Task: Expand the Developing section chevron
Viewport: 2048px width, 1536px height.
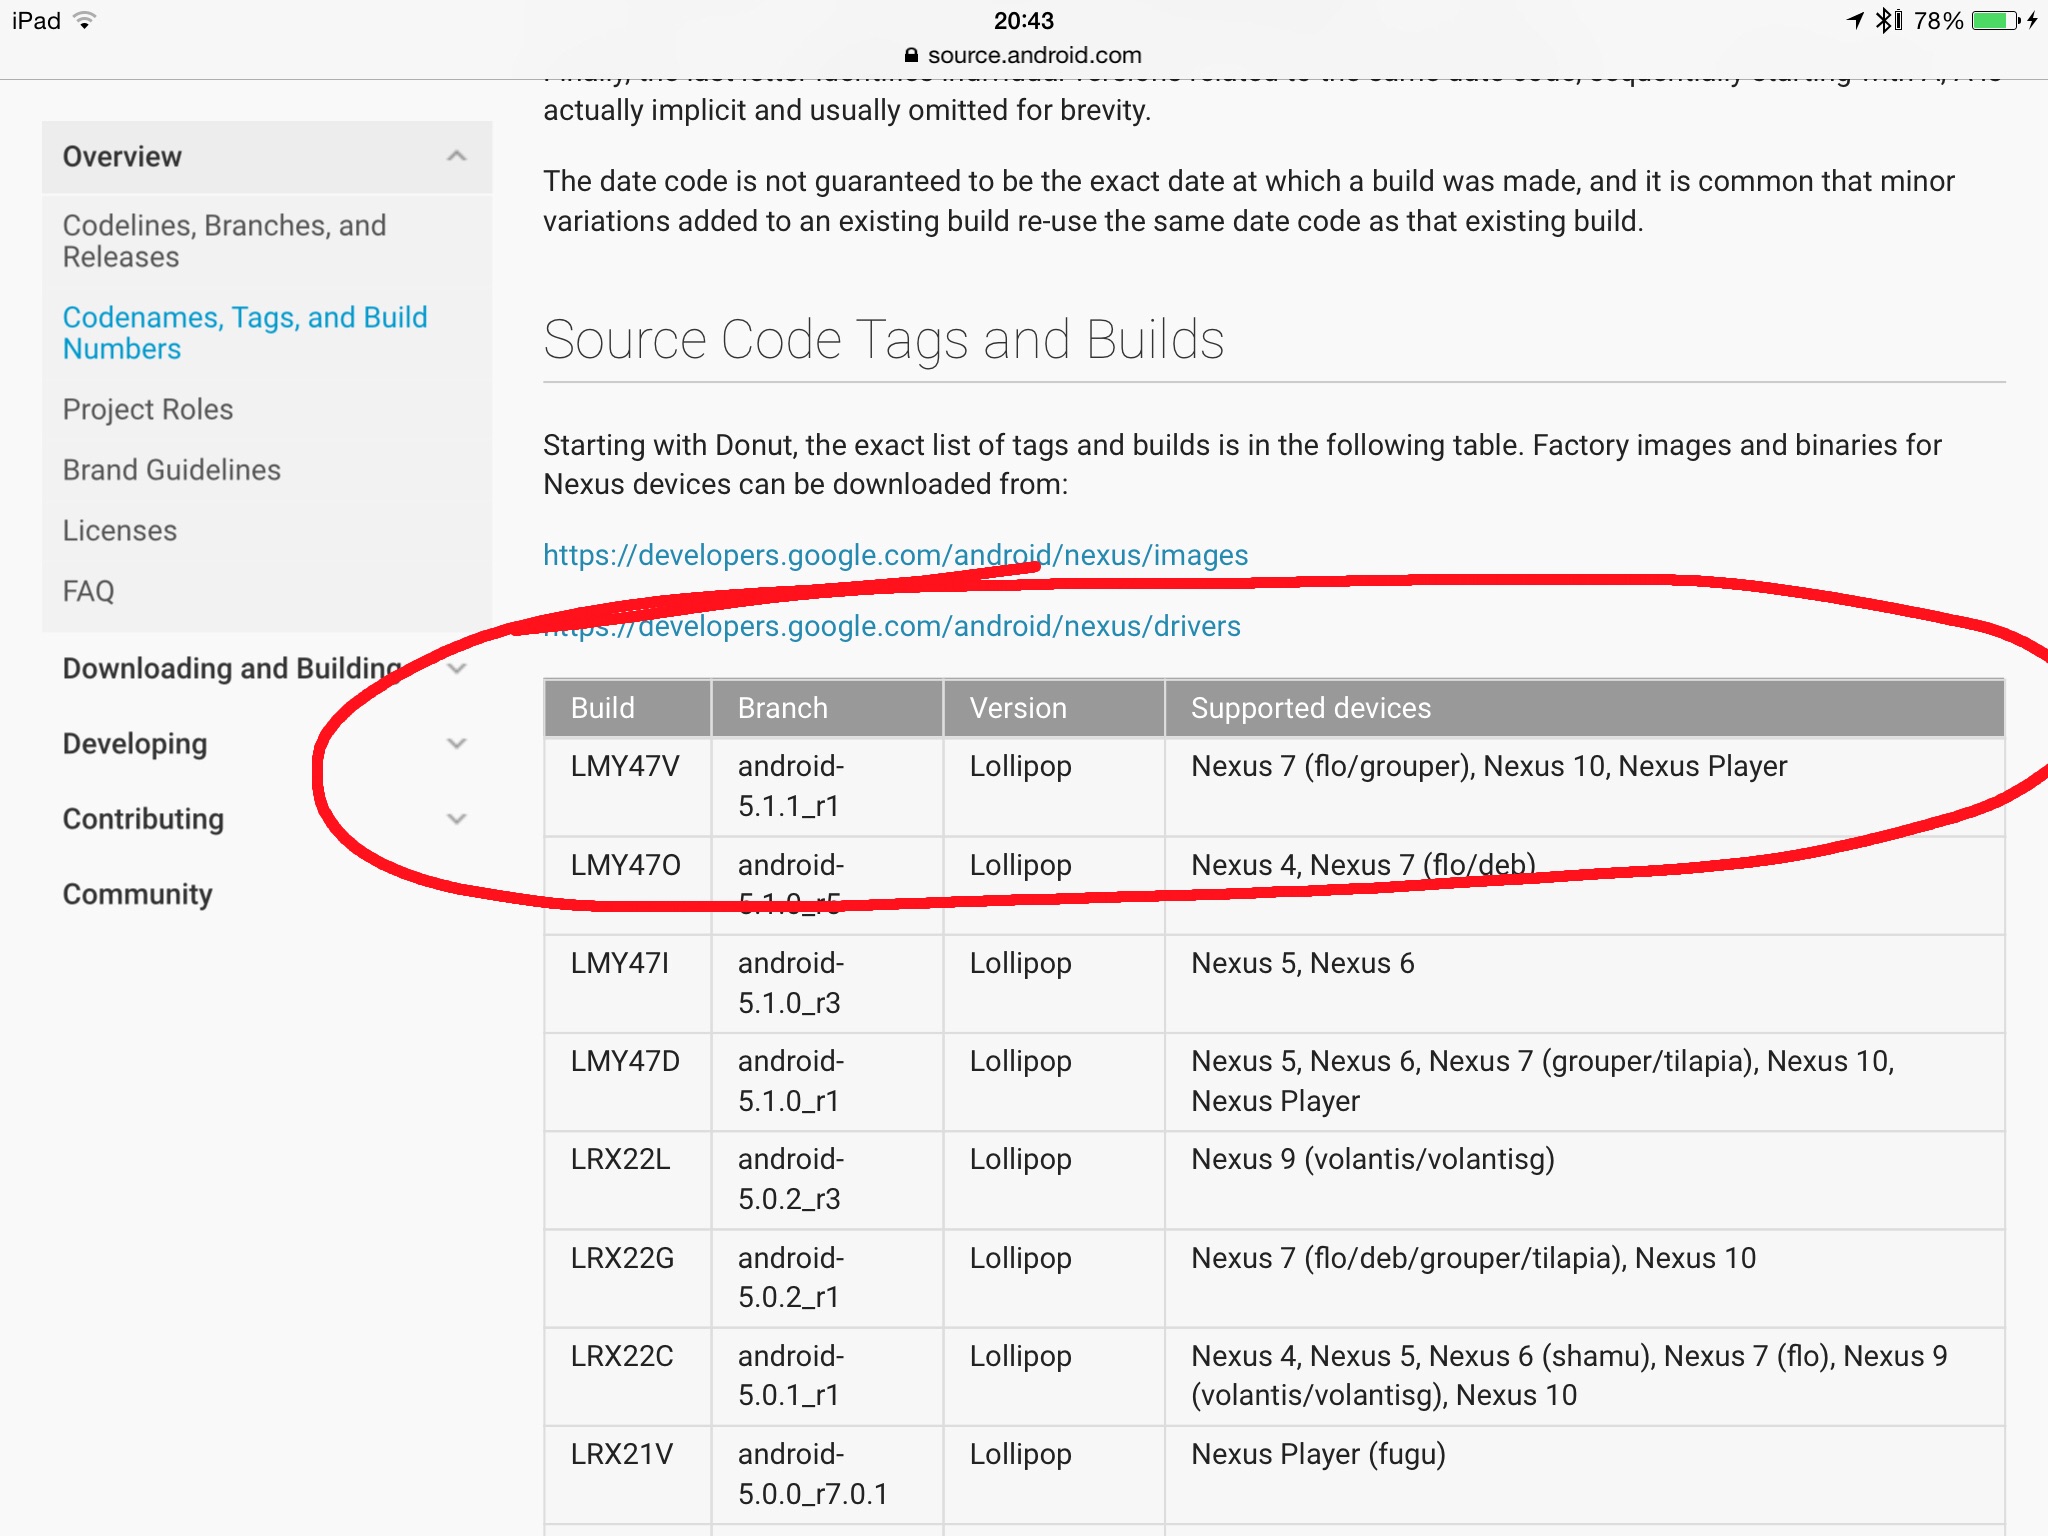Action: pyautogui.click(x=456, y=743)
